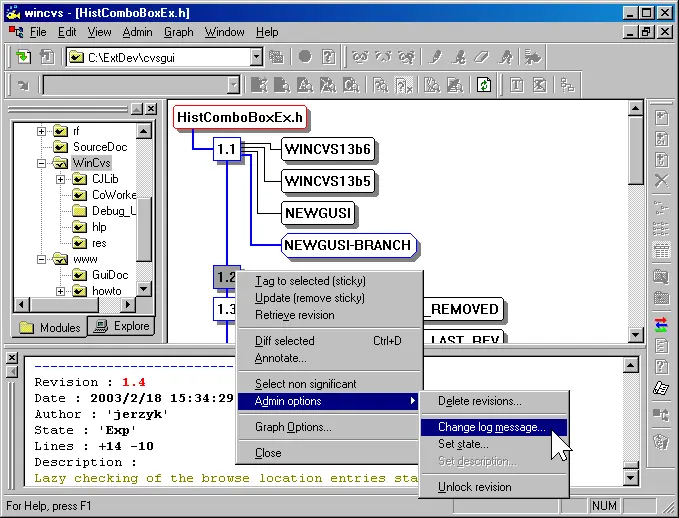Select the SourceDoc folder in the tree
Screen dimensions: 679x518
pos(100,147)
